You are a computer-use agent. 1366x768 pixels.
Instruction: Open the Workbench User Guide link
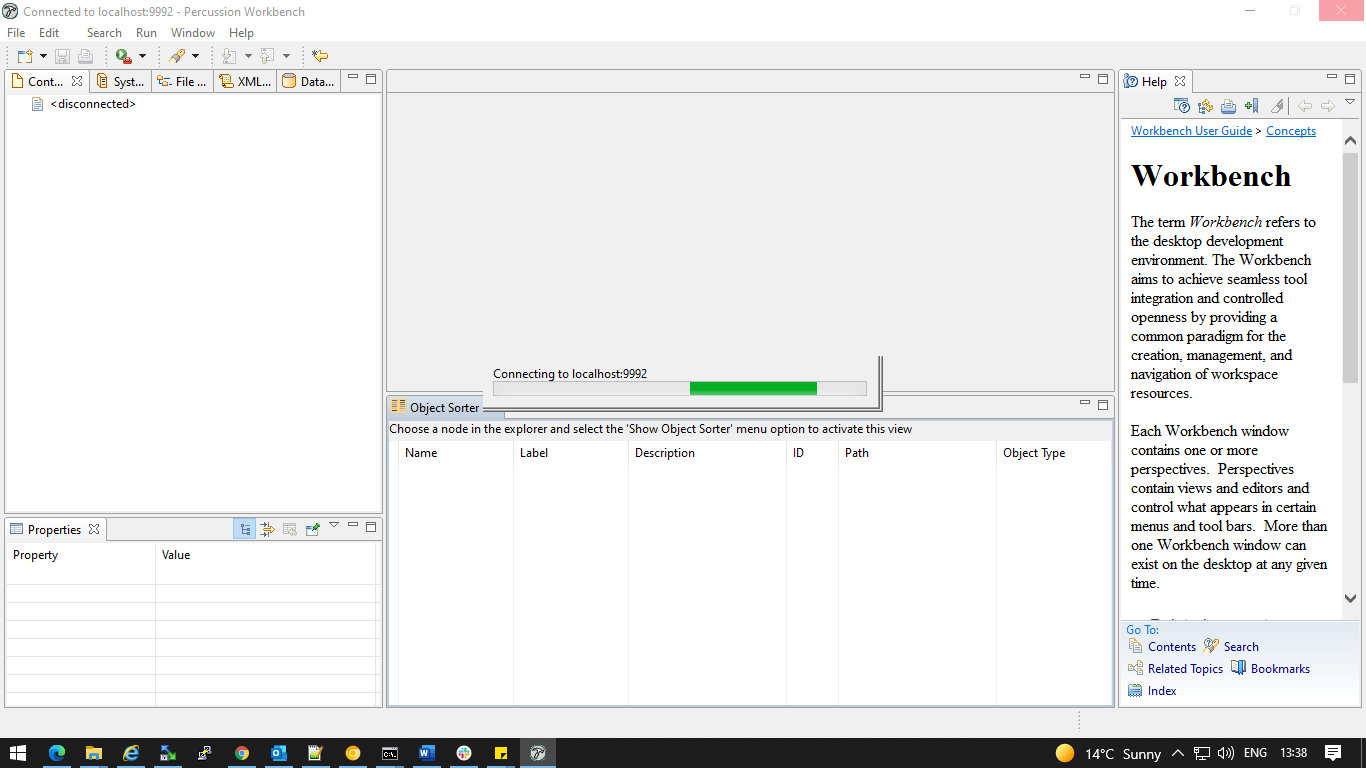click(x=1191, y=130)
